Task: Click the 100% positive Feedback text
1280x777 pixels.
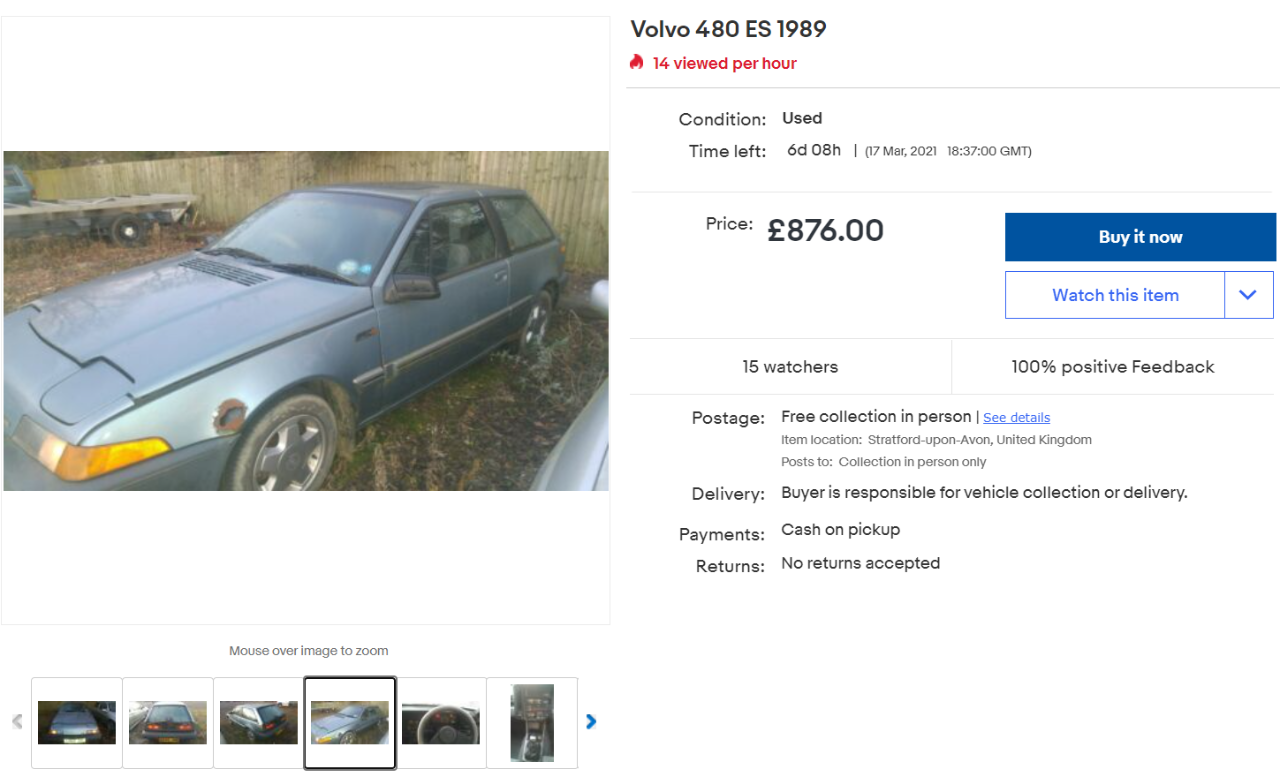Action: click(1113, 367)
